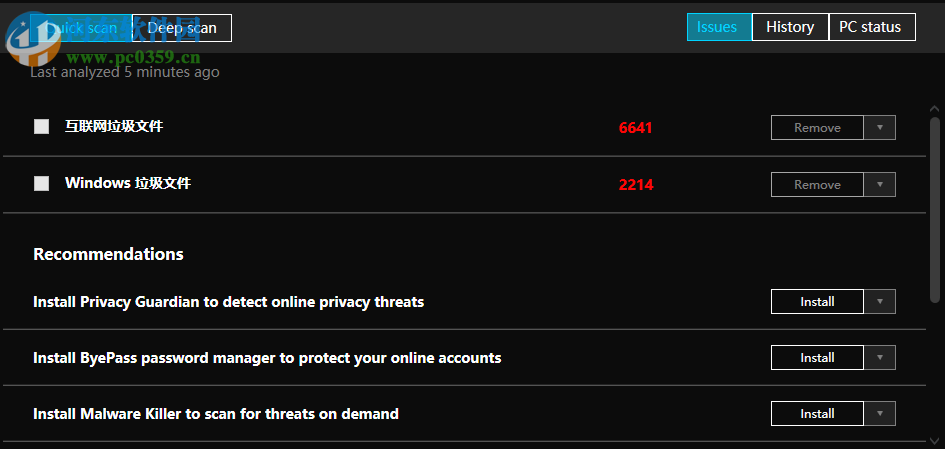
Task: Tick the Windows 垃圾文件 checkbox
Action: [x=41, y=184]
